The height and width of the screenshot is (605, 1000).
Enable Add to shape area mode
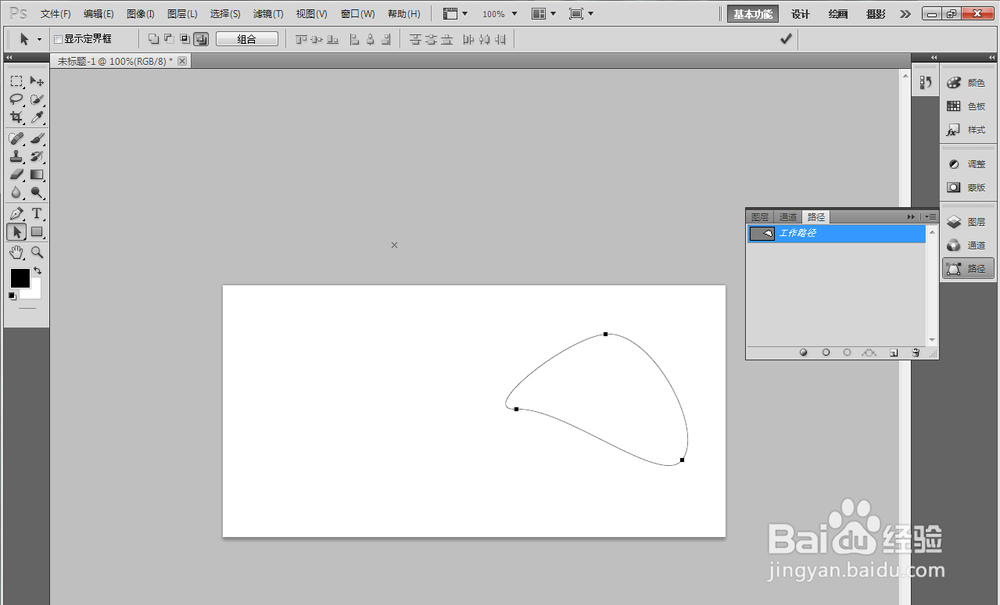click(x=153, y=39)
